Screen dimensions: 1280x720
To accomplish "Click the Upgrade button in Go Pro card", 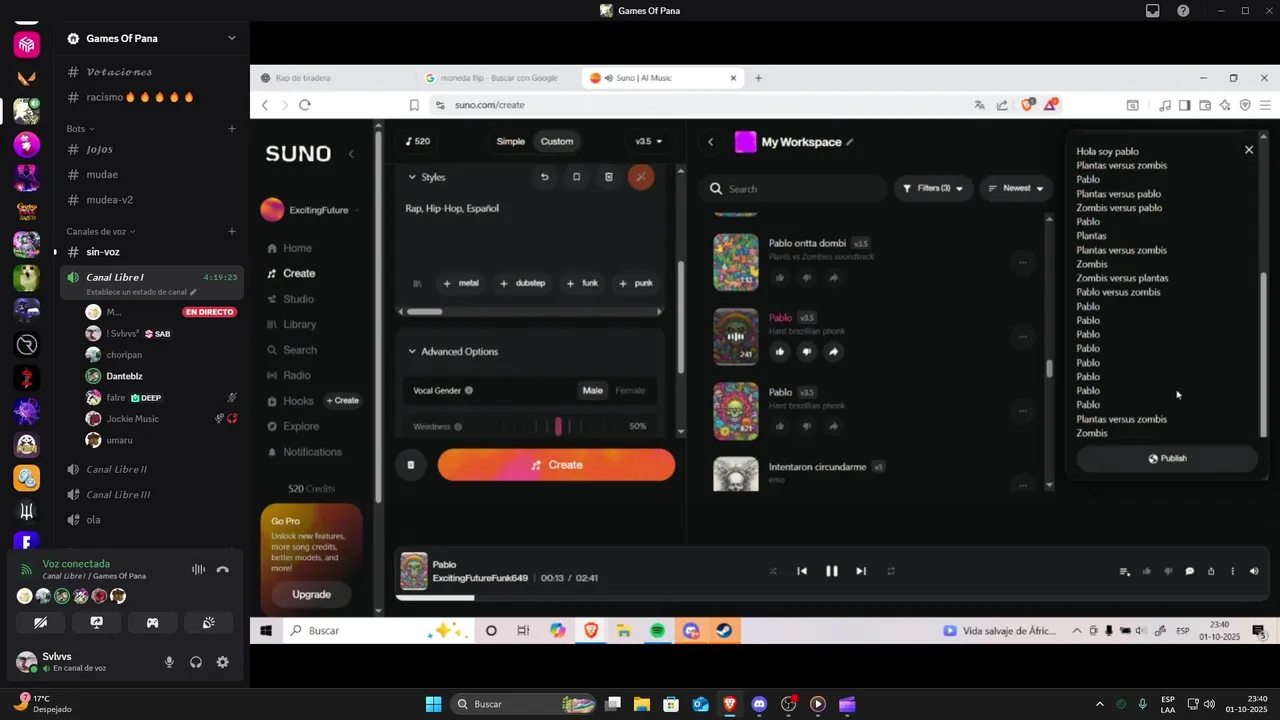I will point(311,594).
